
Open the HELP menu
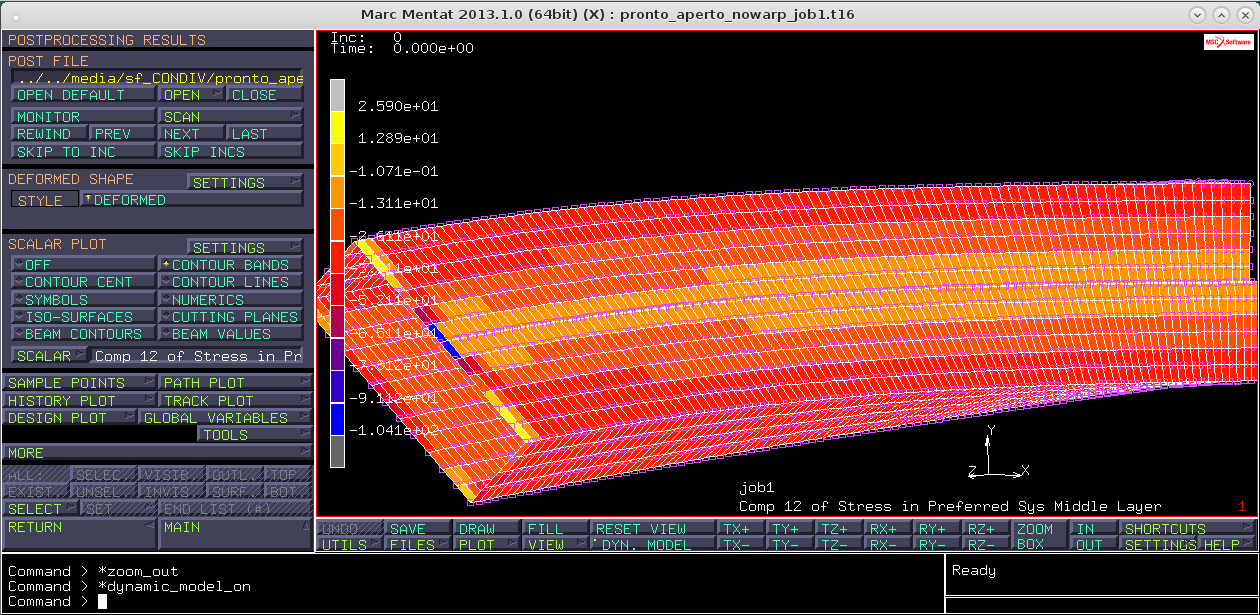1226,545
